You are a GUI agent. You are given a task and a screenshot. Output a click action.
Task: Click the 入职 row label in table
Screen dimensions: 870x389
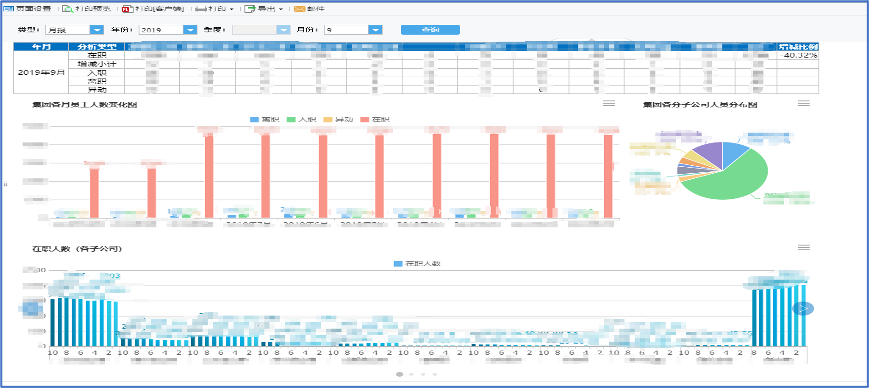pos(97,73)
